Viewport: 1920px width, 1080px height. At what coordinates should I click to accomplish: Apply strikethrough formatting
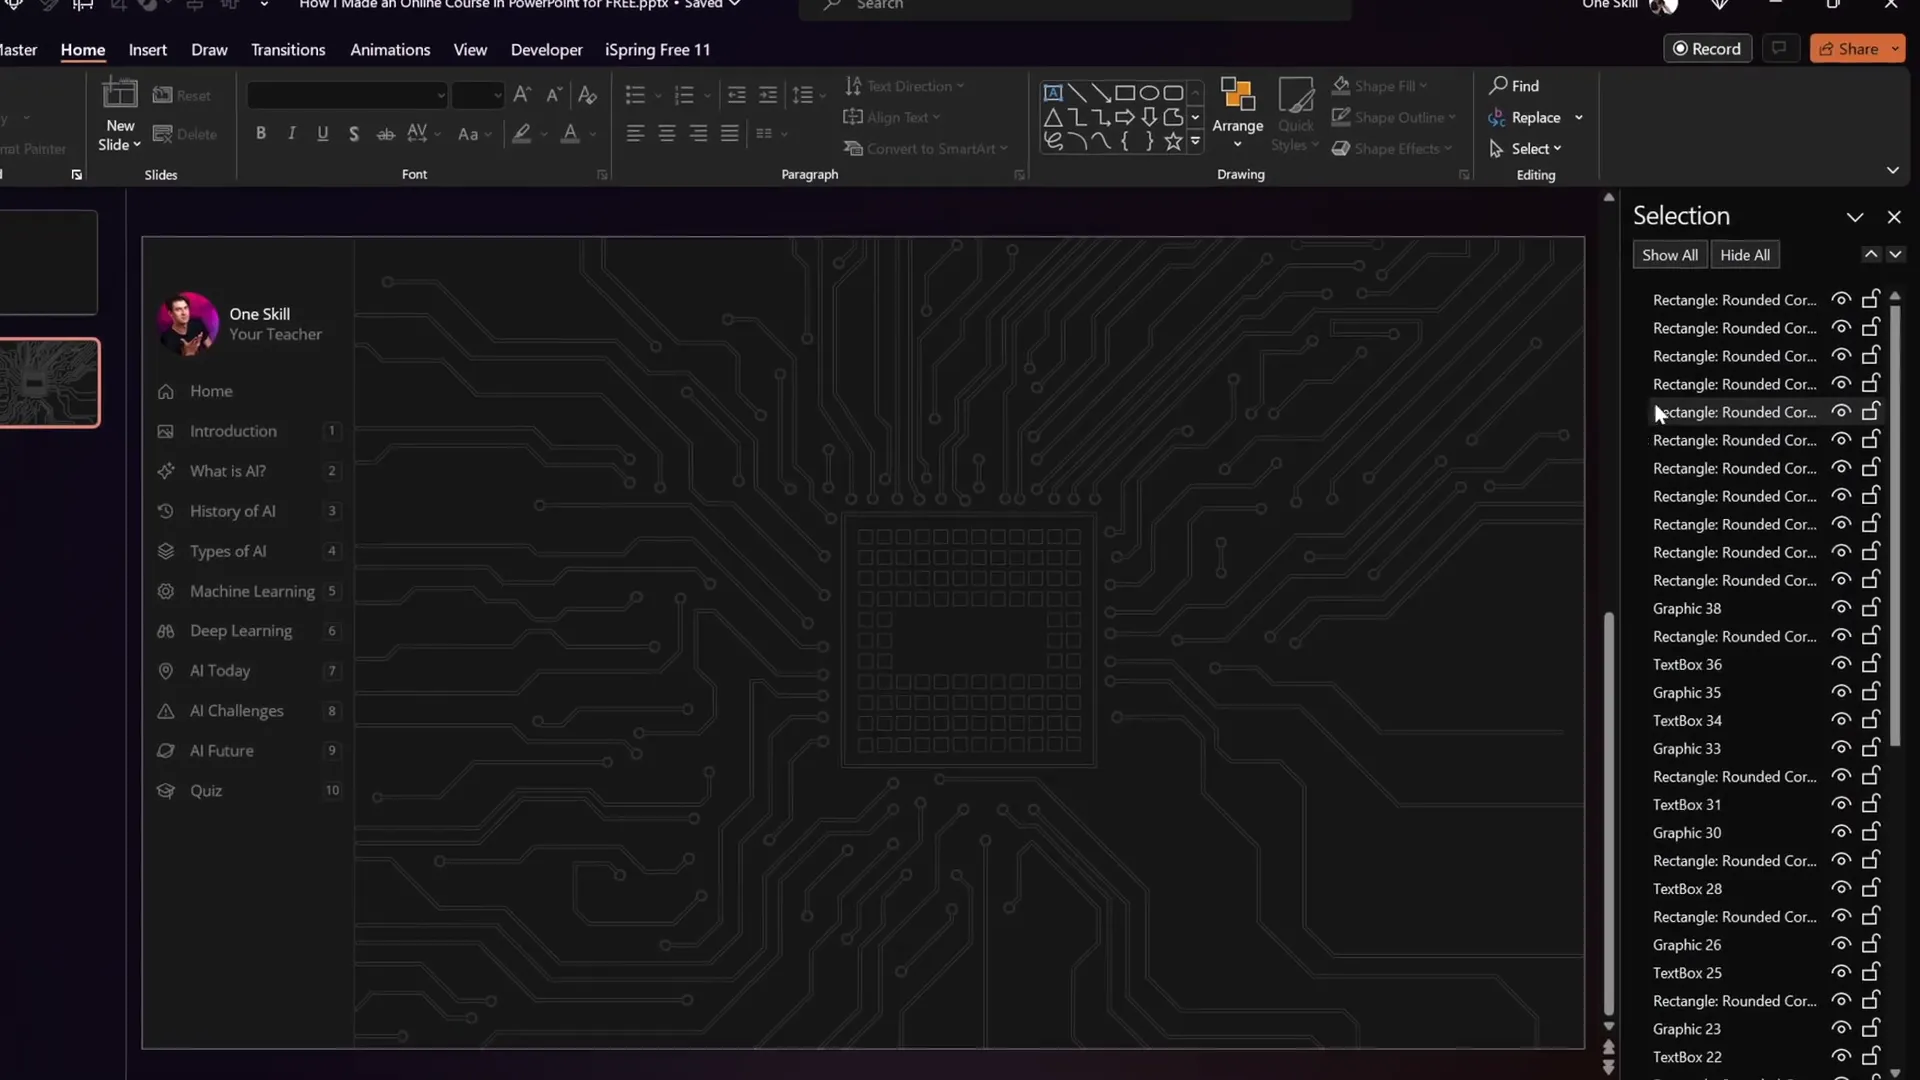(385, 133)
